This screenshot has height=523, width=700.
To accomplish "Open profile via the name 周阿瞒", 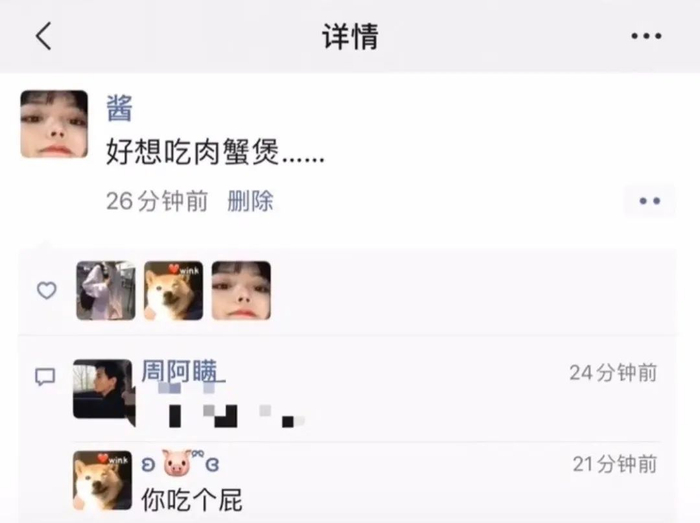I will (x=180, y=371).
